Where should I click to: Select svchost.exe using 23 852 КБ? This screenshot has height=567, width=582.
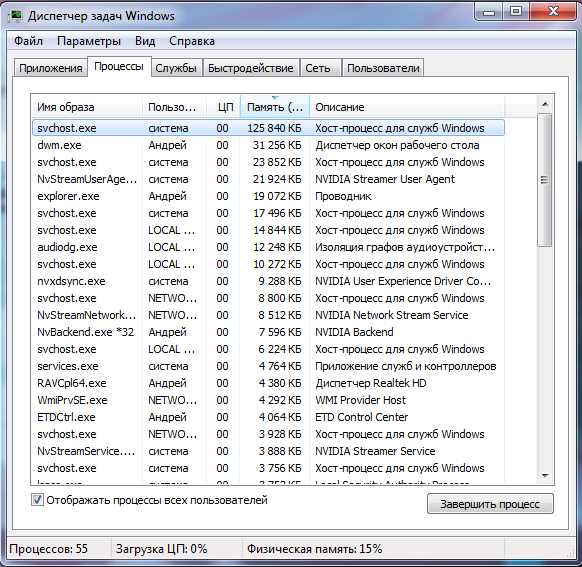pyautogui.click(x=268, y=162)
